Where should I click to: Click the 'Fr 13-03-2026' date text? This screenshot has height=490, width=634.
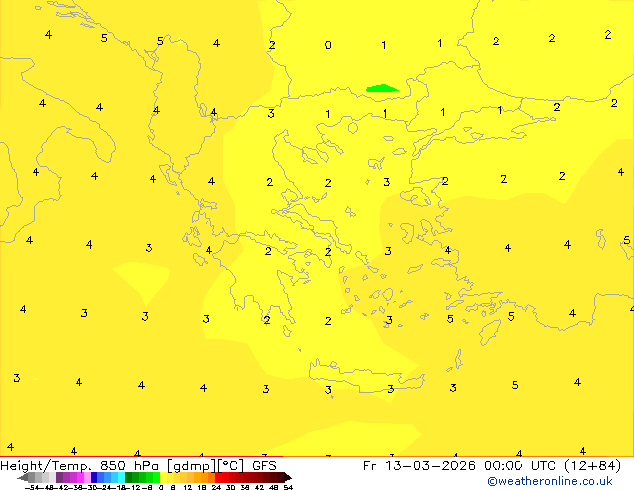point(419,466)
